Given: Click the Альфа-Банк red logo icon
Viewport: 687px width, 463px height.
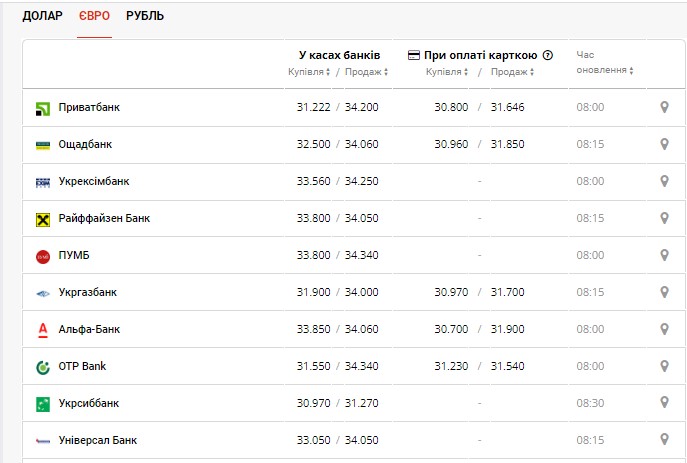Looking at the screenshot, I should [43, 329].
